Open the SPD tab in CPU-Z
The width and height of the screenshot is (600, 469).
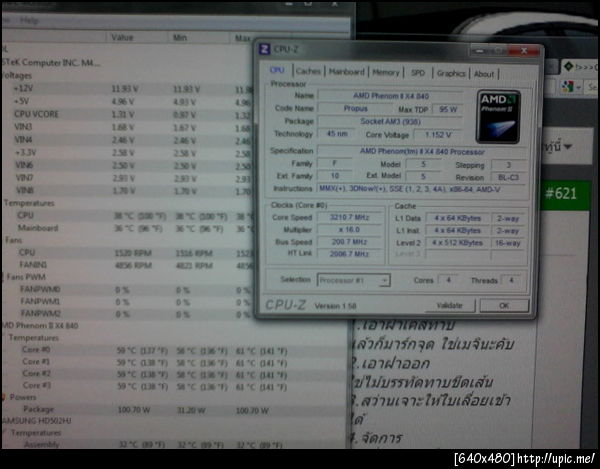(418, 73)
